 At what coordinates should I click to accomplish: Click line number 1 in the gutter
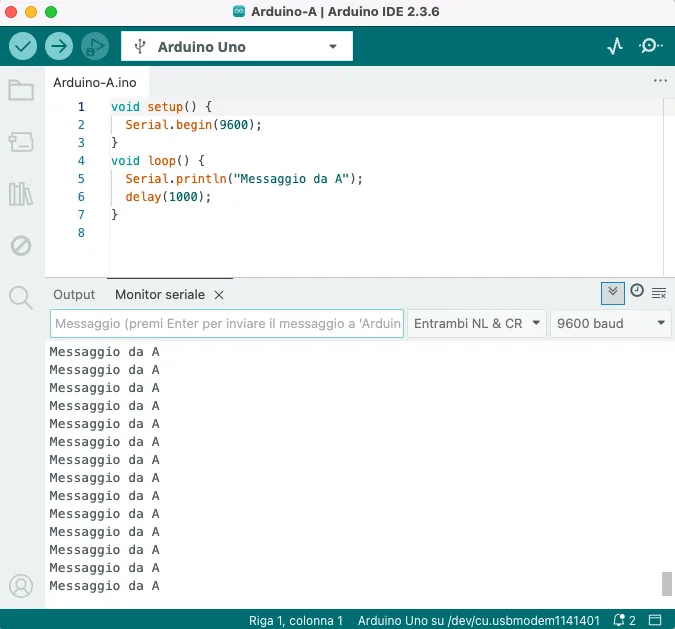(81, 107)
